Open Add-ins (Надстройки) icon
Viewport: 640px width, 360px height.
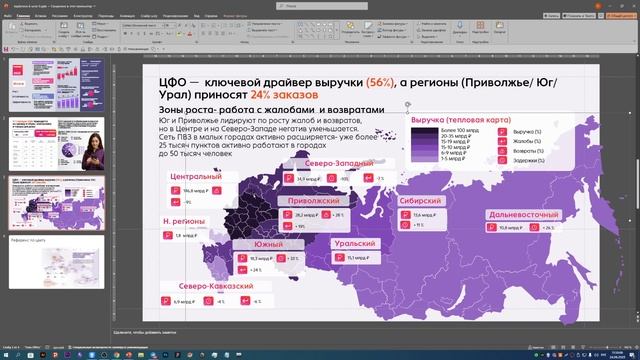(x=480, y=26)
